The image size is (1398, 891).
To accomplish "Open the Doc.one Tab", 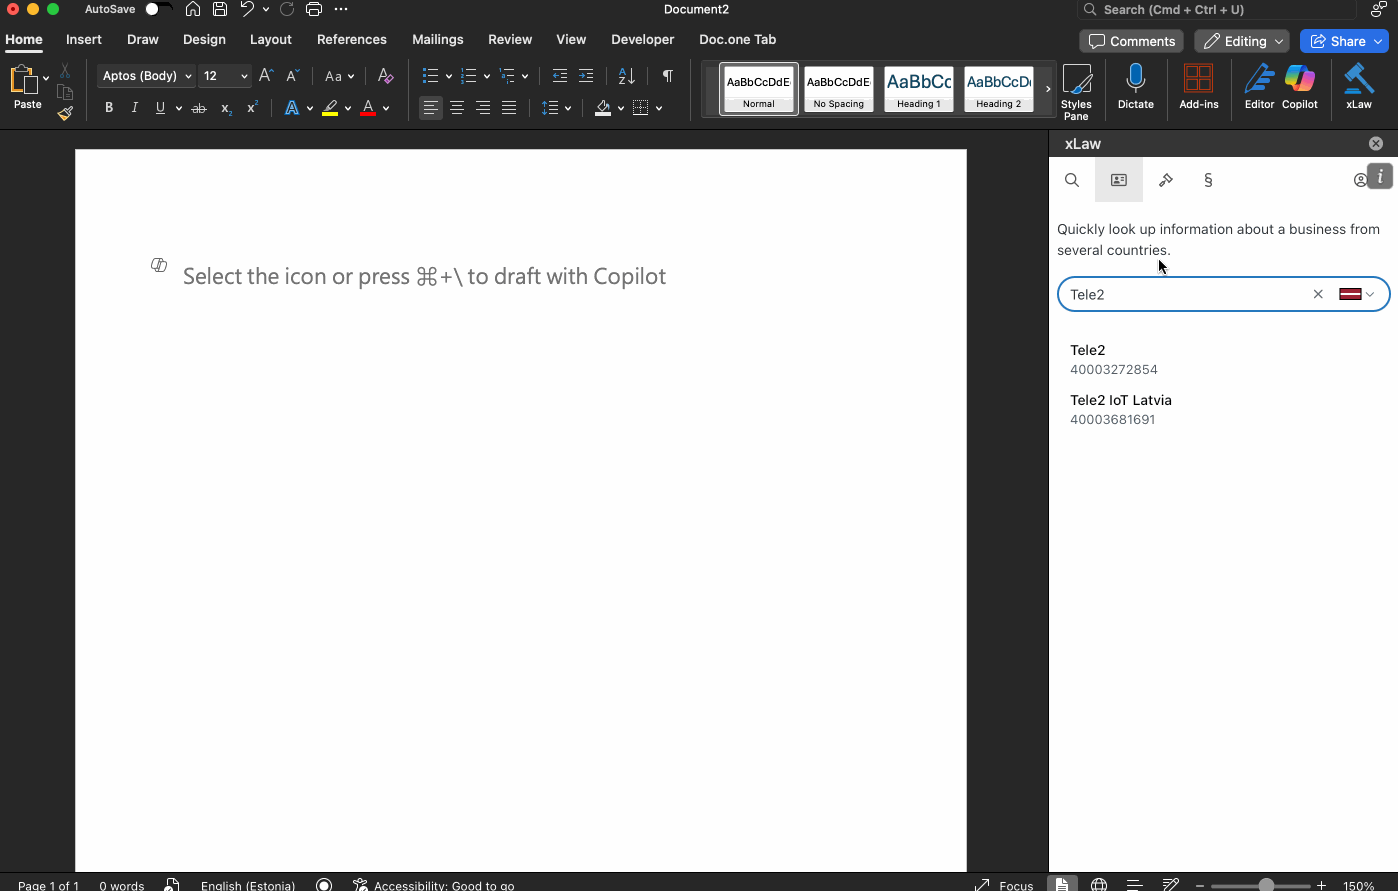I will (738, 39).
